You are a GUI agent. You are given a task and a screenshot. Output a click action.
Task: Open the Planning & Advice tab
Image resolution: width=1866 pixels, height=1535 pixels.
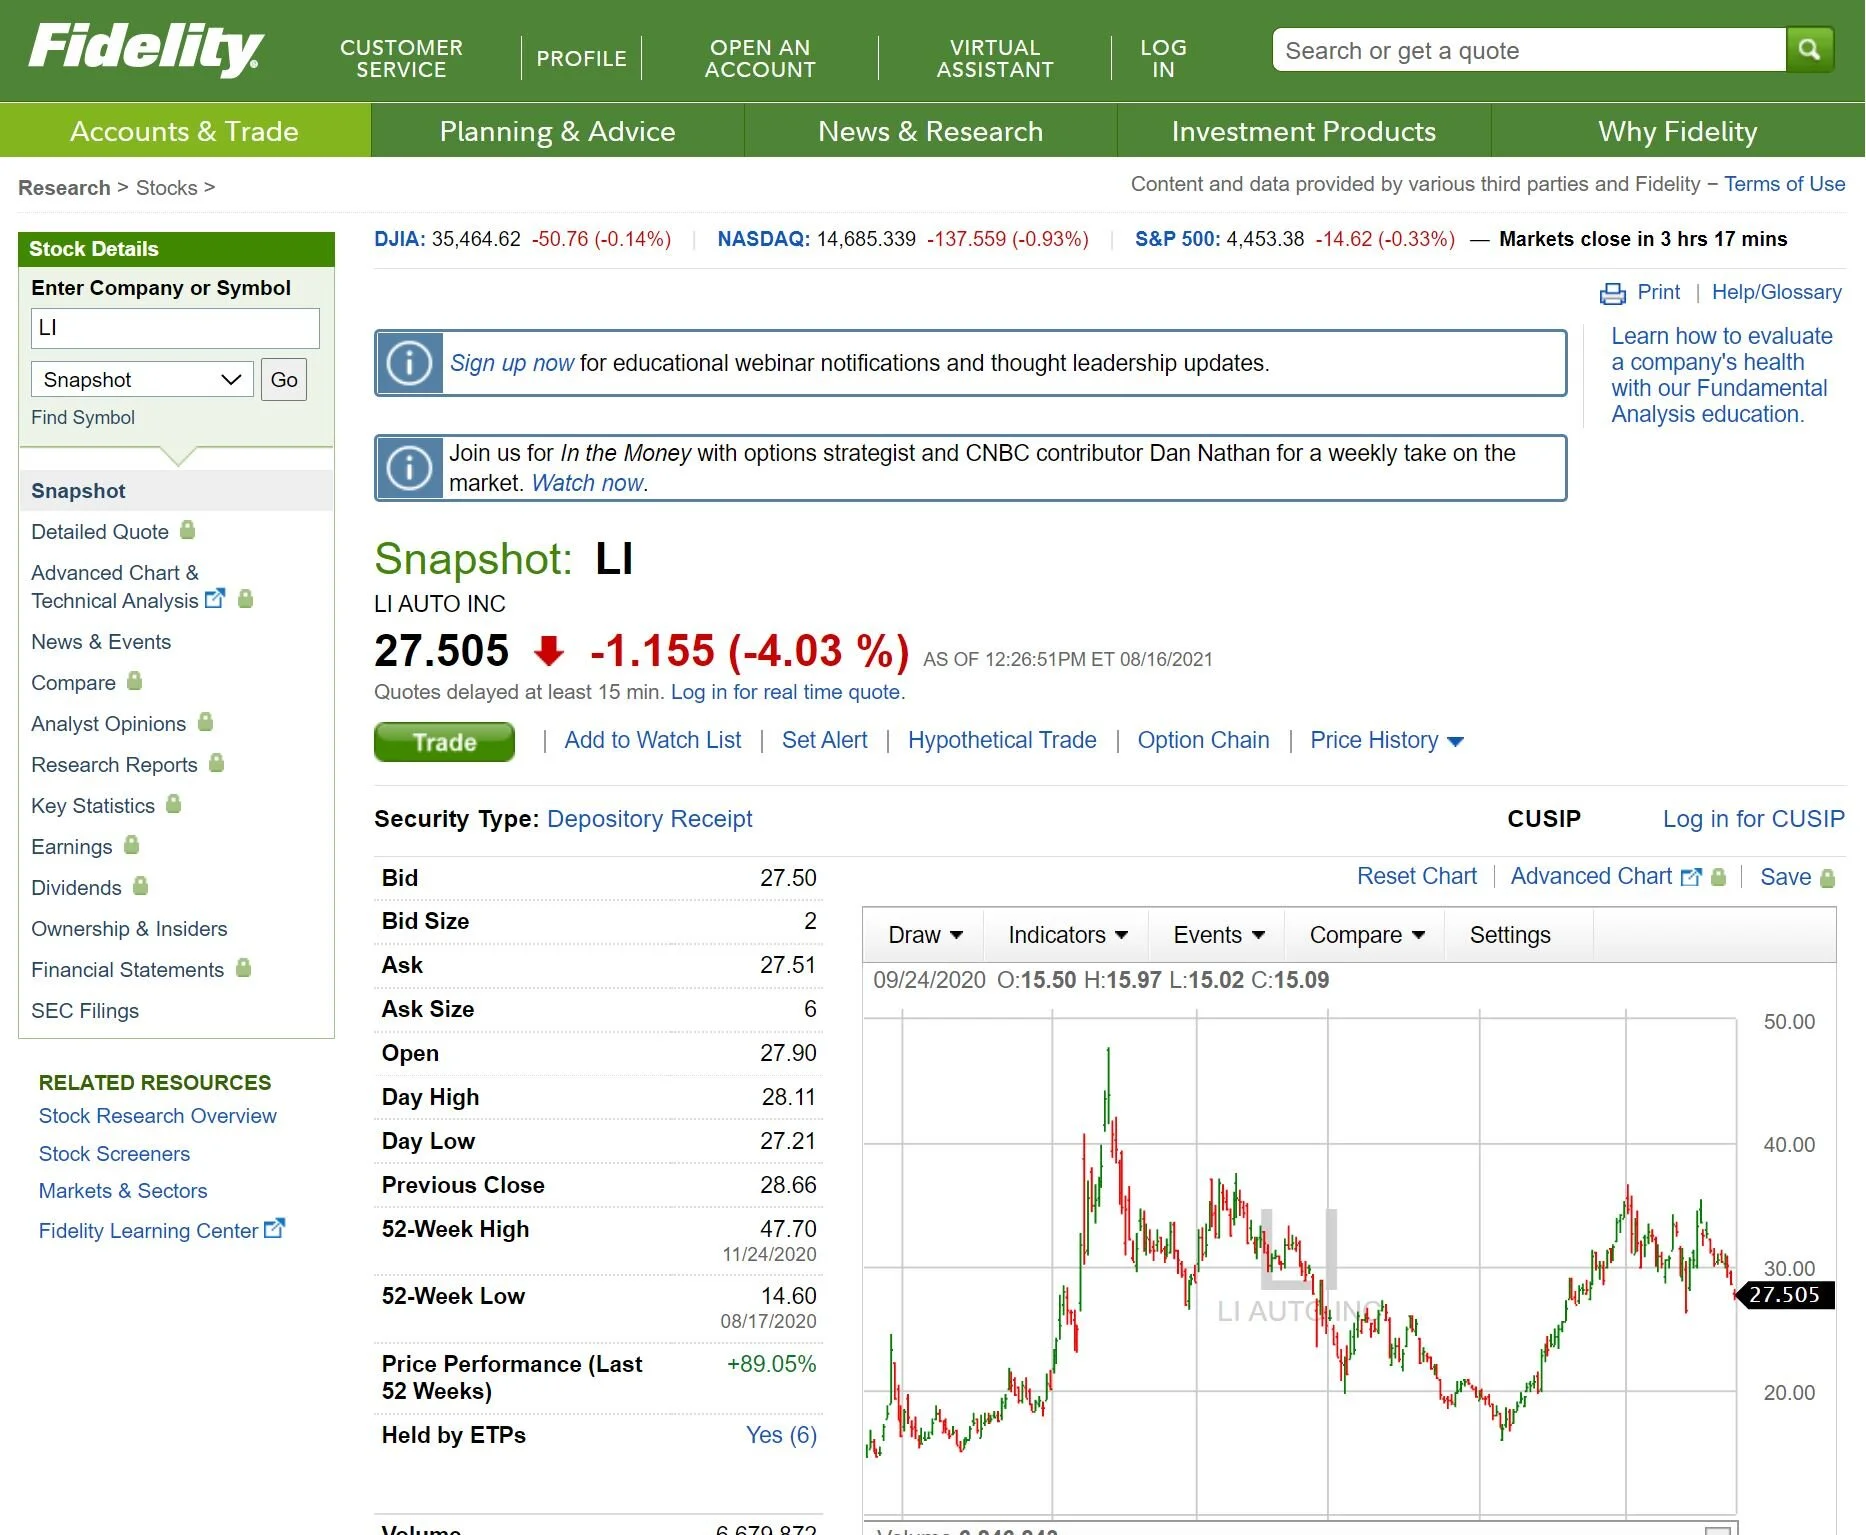[x=558, y=131]
